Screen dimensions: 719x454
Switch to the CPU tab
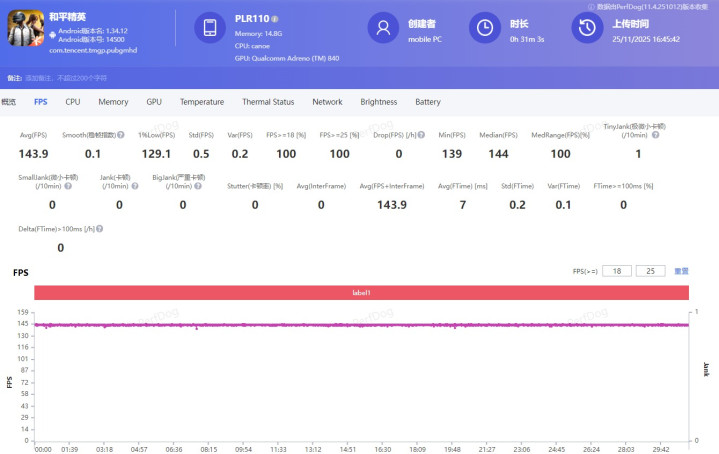[73, 102]
